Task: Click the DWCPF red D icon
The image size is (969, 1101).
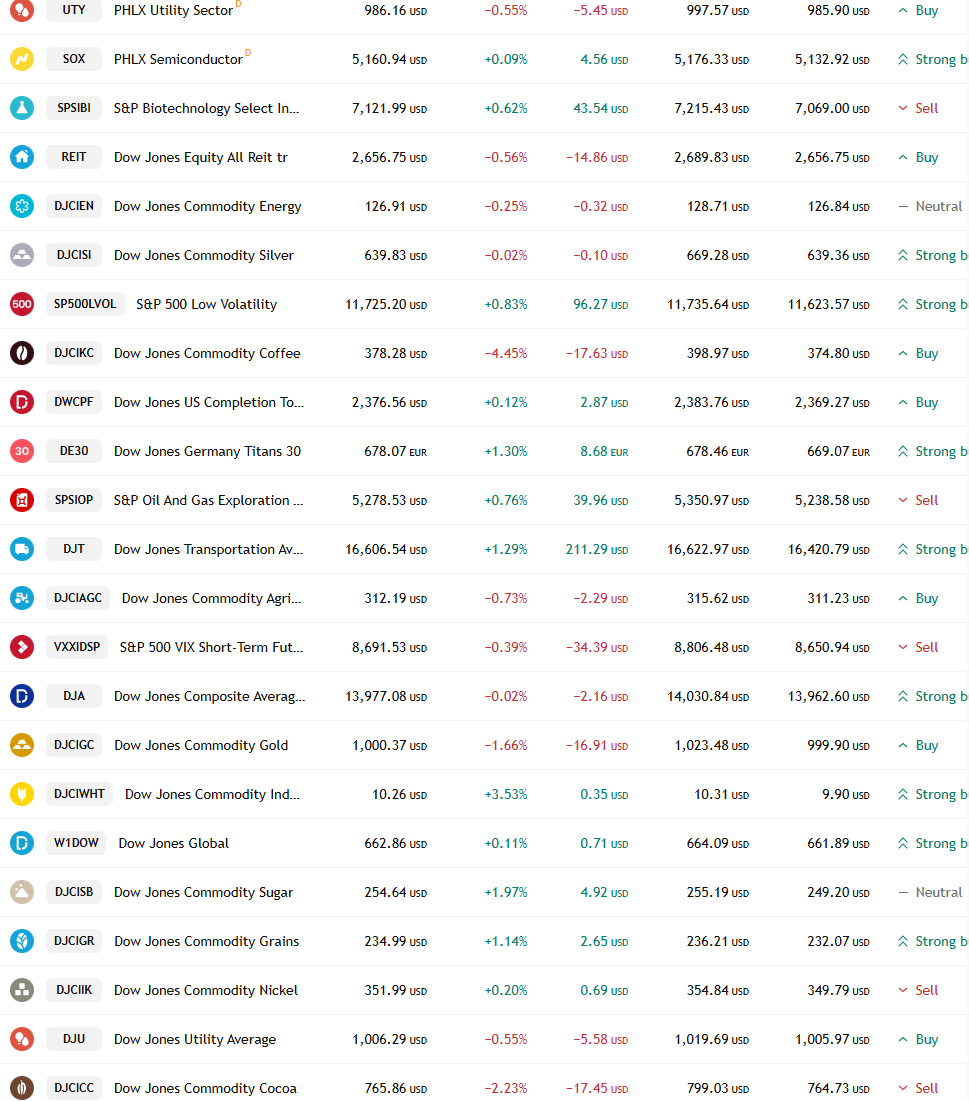Action: [22, 402]
